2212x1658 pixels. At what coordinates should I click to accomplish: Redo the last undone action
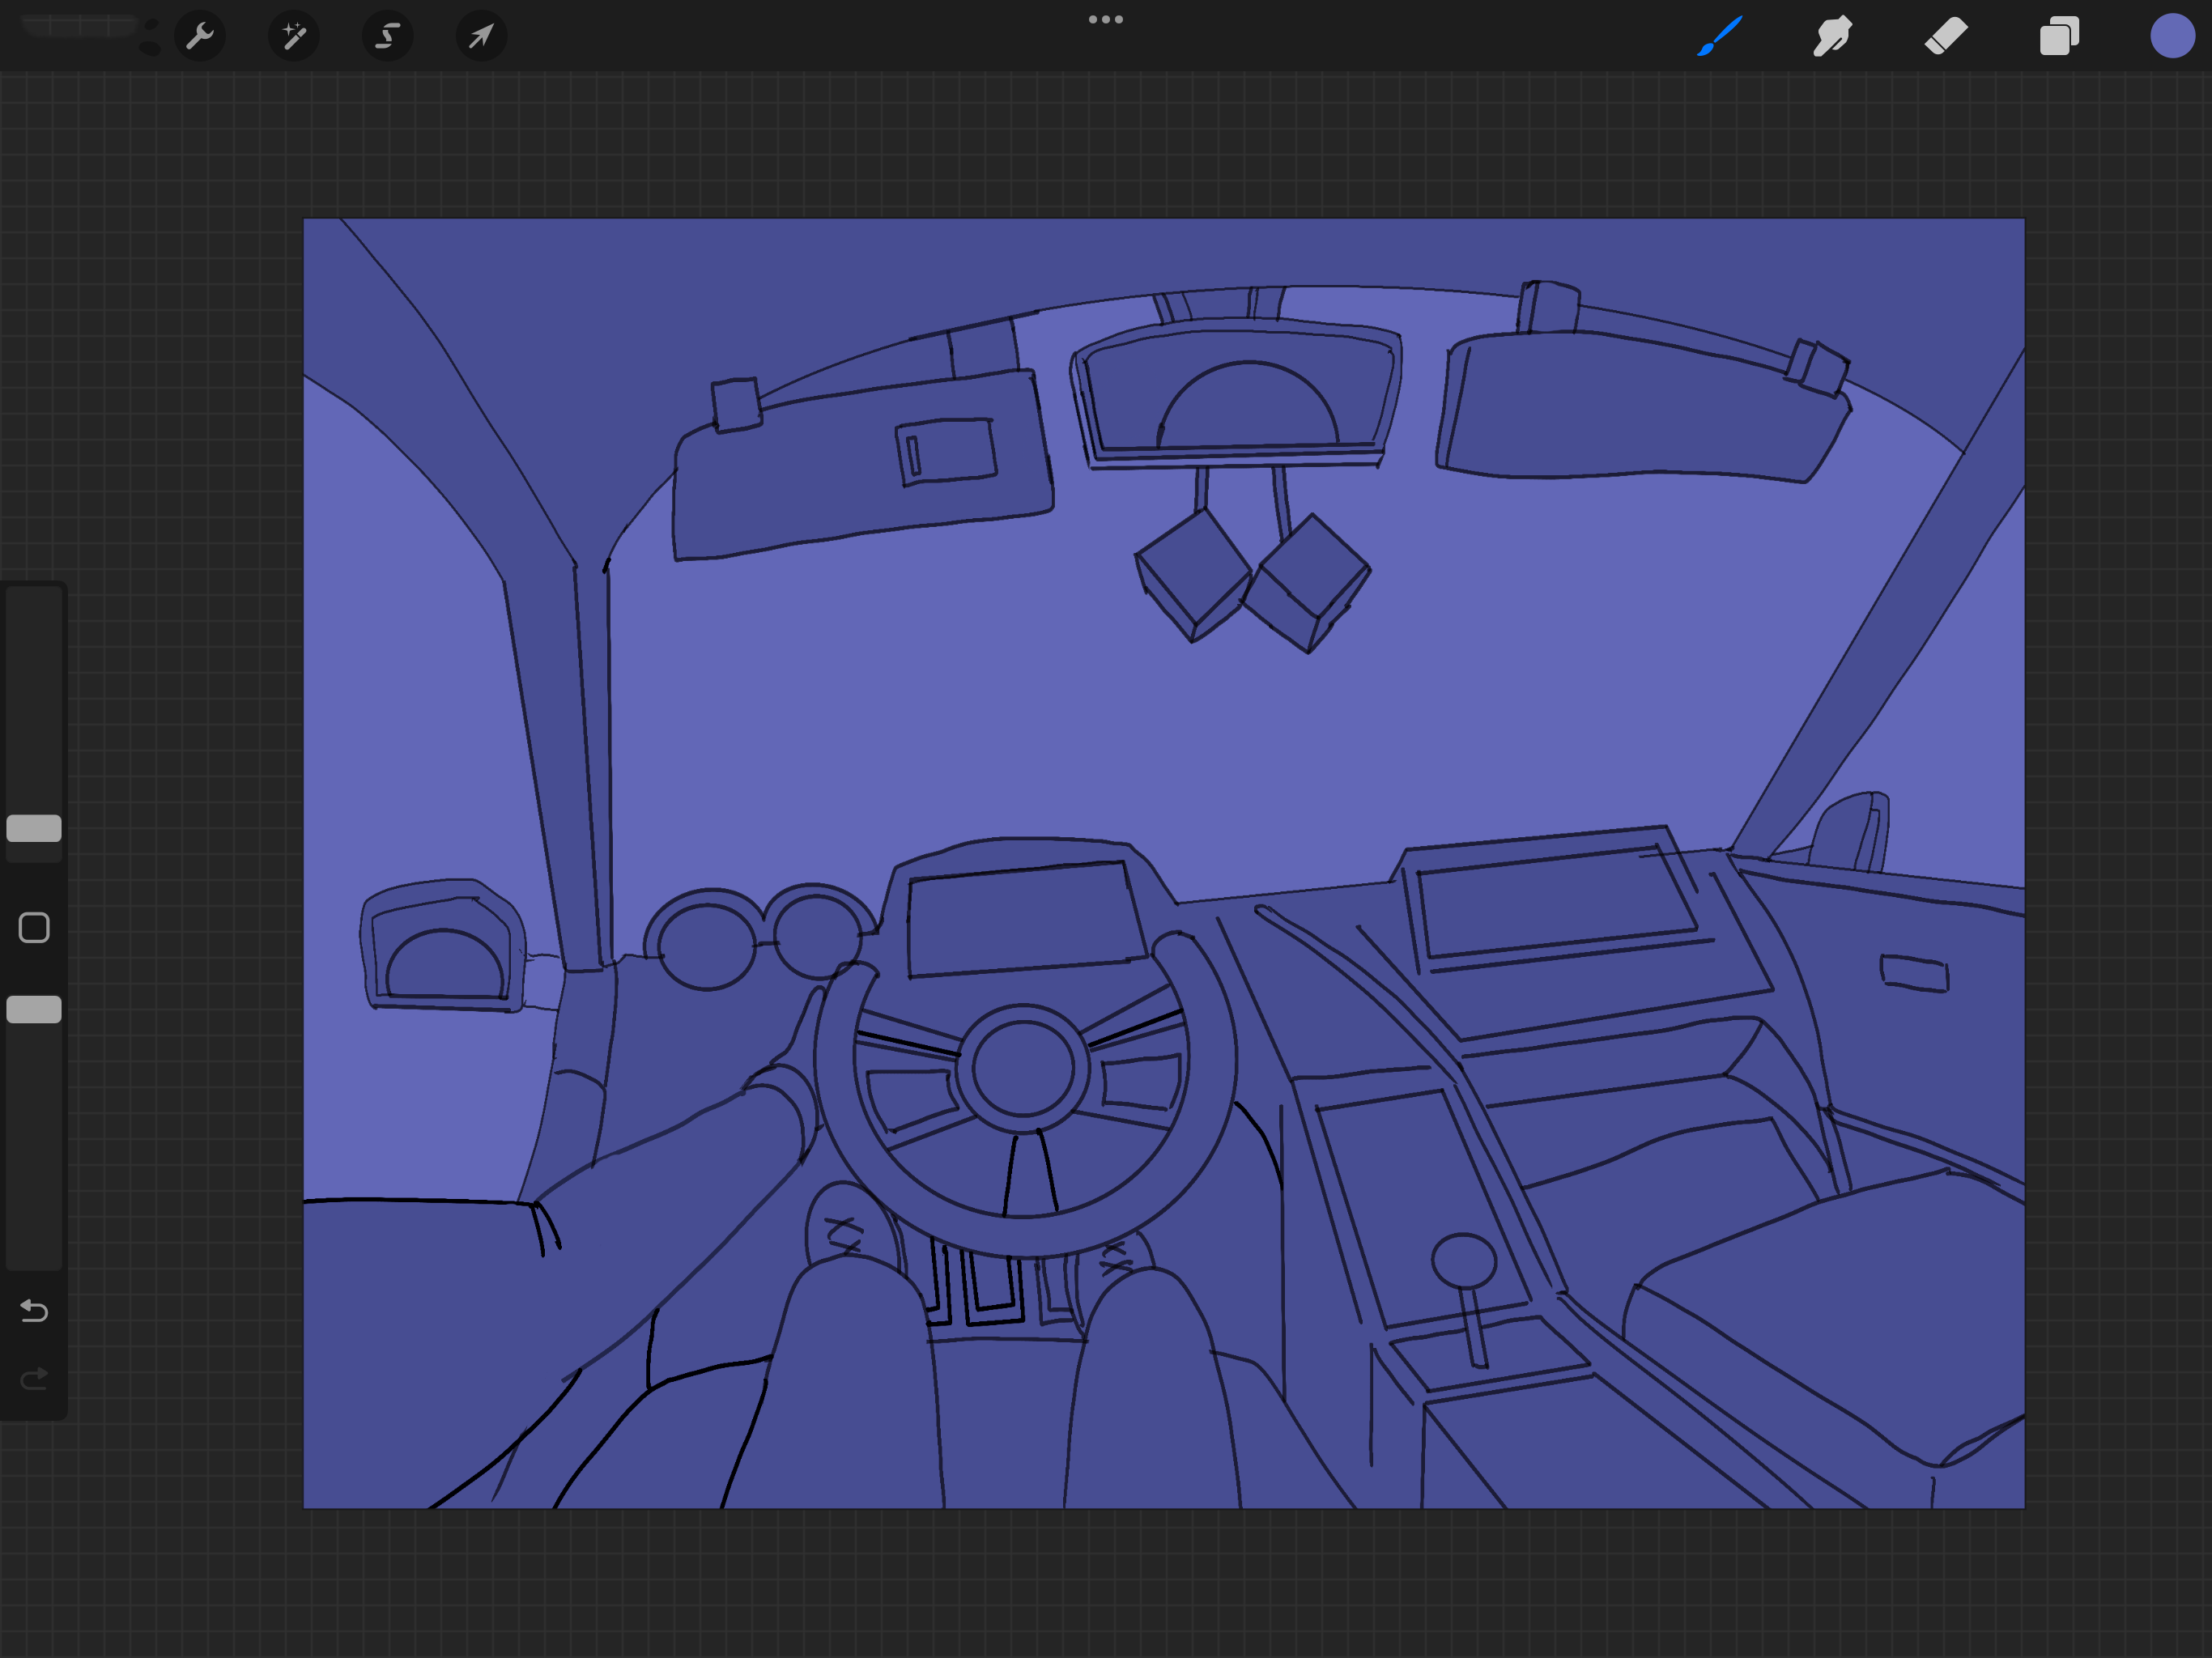34,1379
